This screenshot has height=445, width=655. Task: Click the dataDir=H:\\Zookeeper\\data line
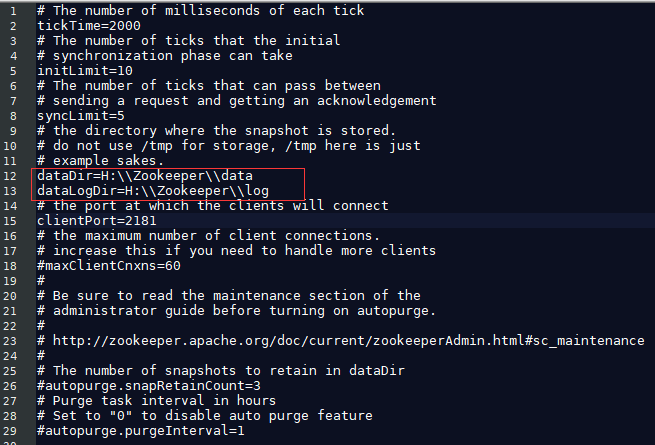(x=145, y=176)
